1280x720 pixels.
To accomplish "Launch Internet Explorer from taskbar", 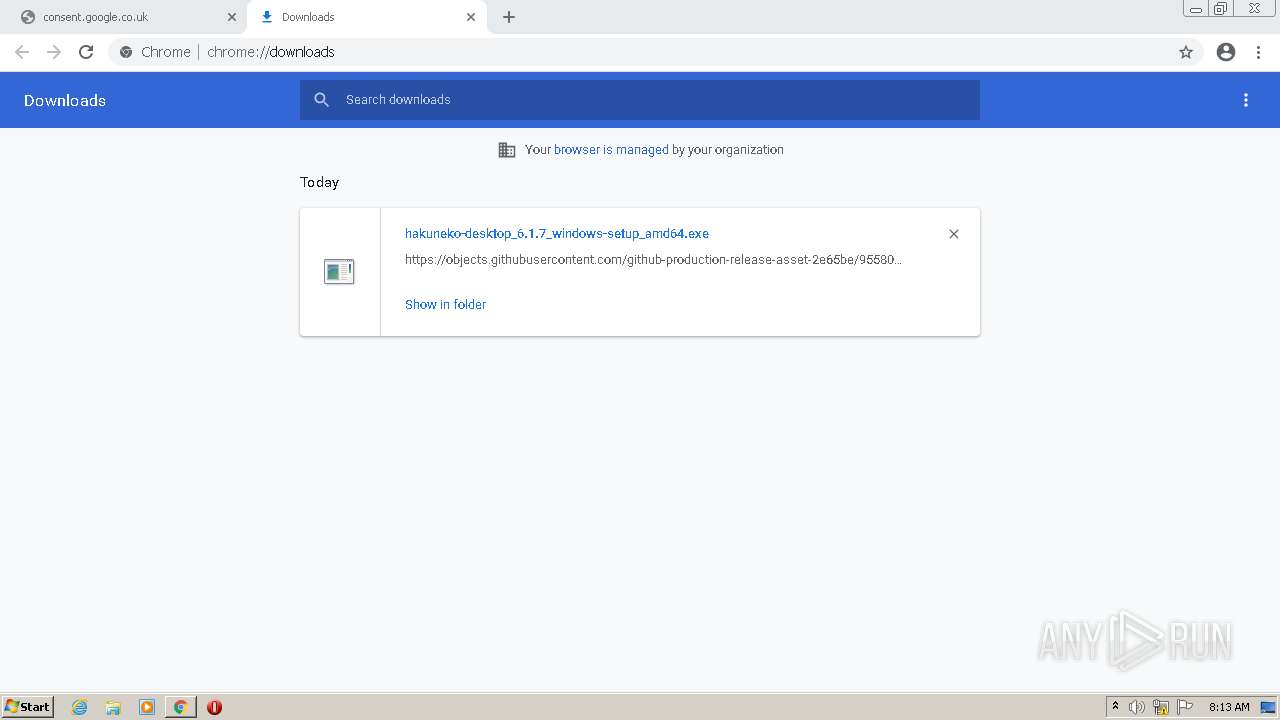I will (80, 707).
